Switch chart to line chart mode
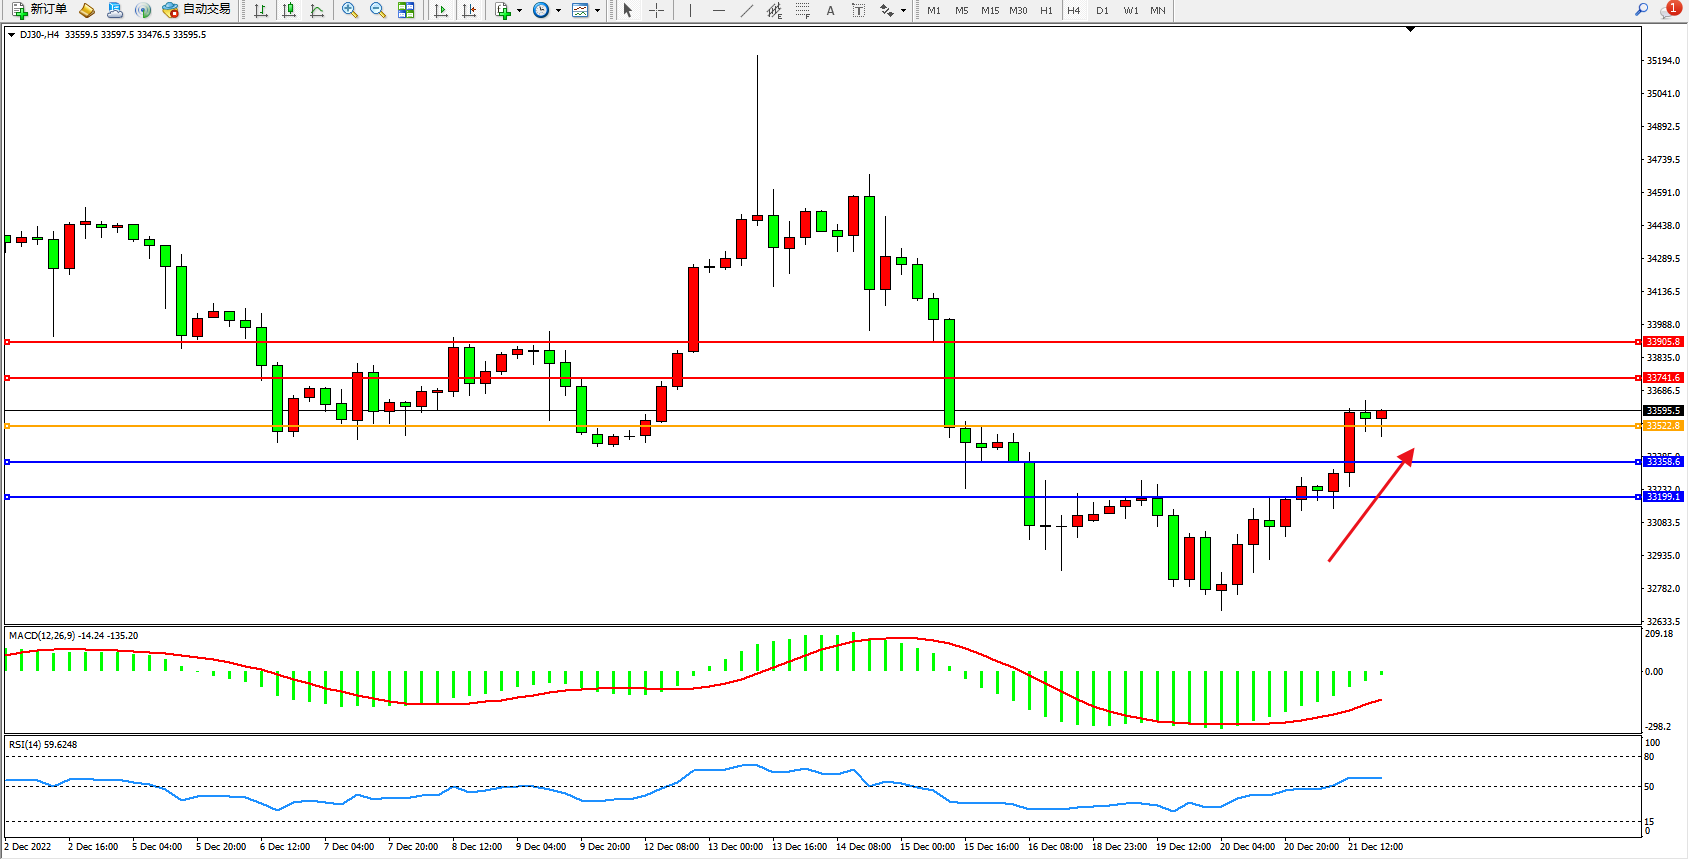This screenshot has height=860, width=1689. coord(317,10)
